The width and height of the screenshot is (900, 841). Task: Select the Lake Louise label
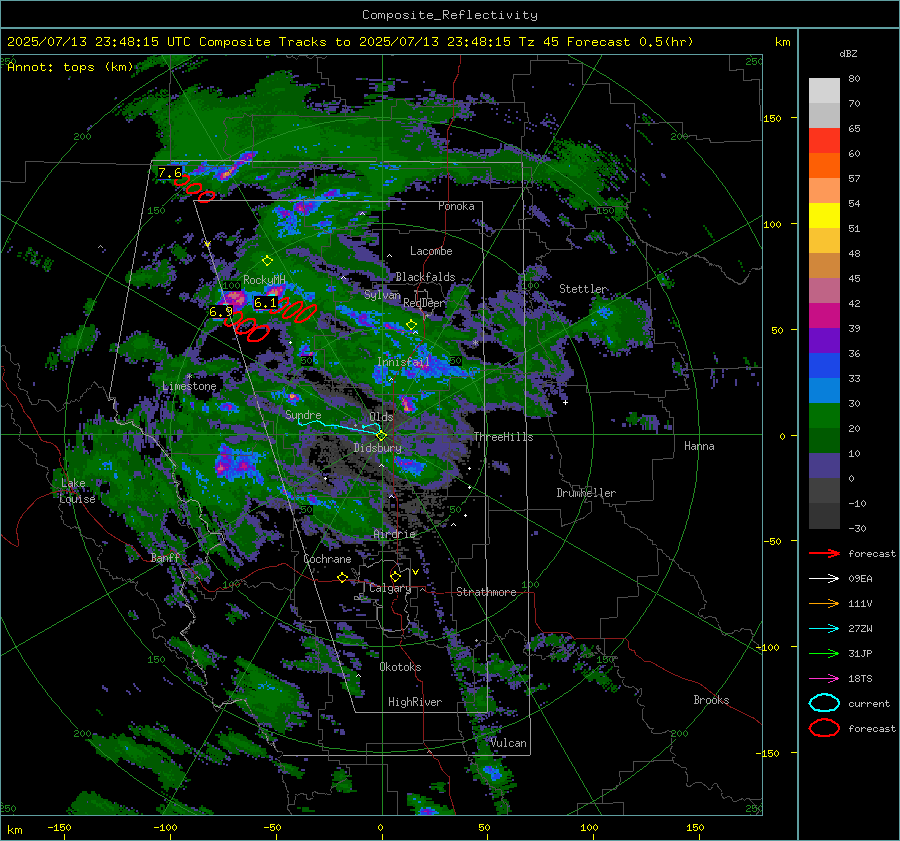[77, 491]
